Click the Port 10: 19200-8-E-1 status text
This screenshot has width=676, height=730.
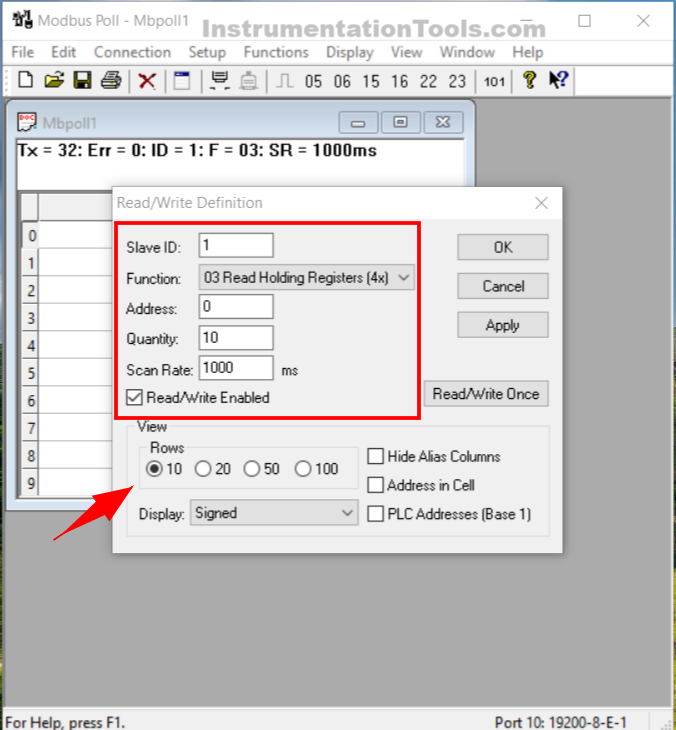pyautogui.click(x=561, y=722)
